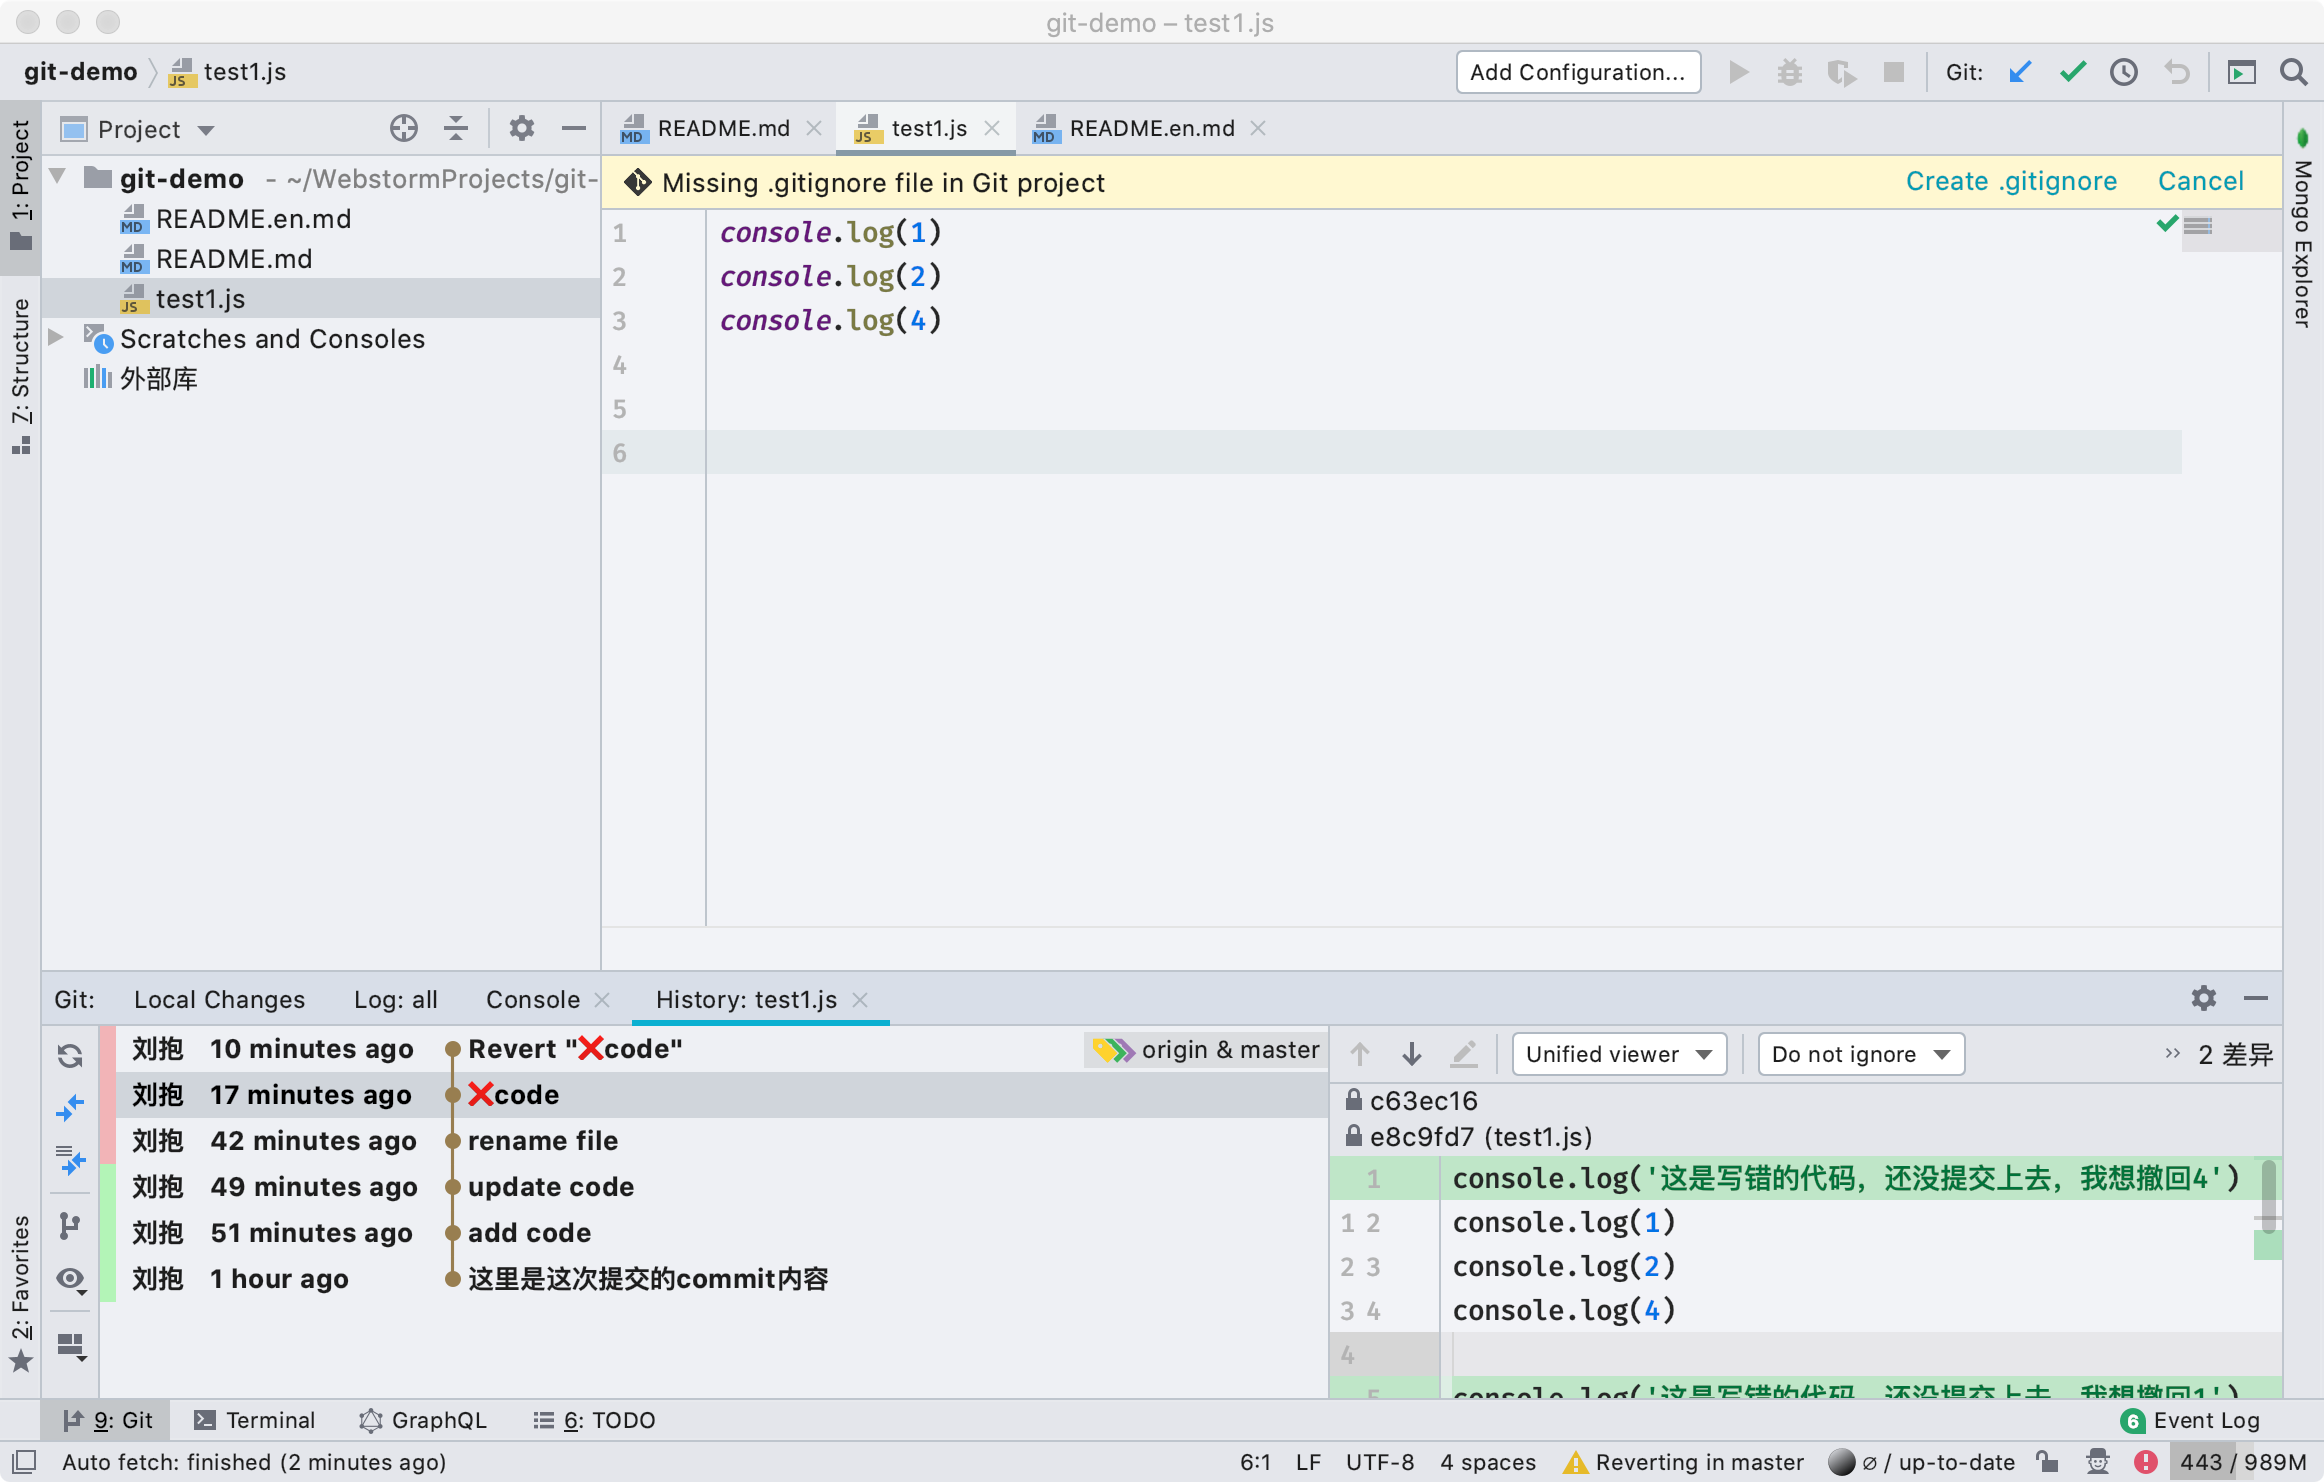Refresh the file history list
2324x1482 pixels.
[x=70, y=1055]
